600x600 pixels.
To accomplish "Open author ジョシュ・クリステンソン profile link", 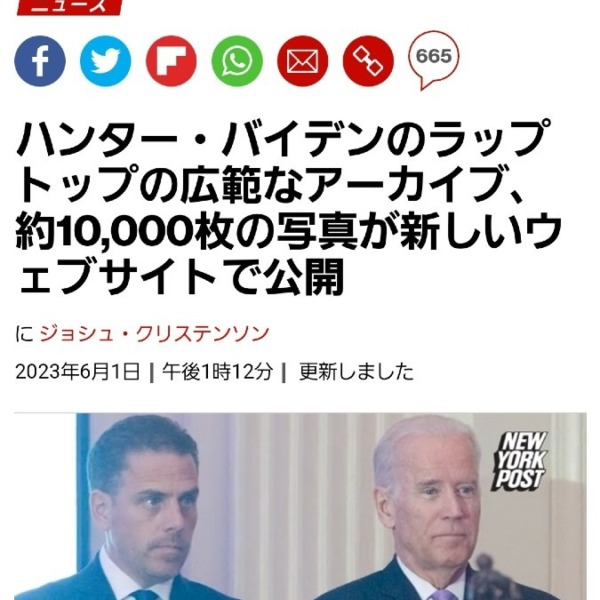I will [x=154, y=334].
